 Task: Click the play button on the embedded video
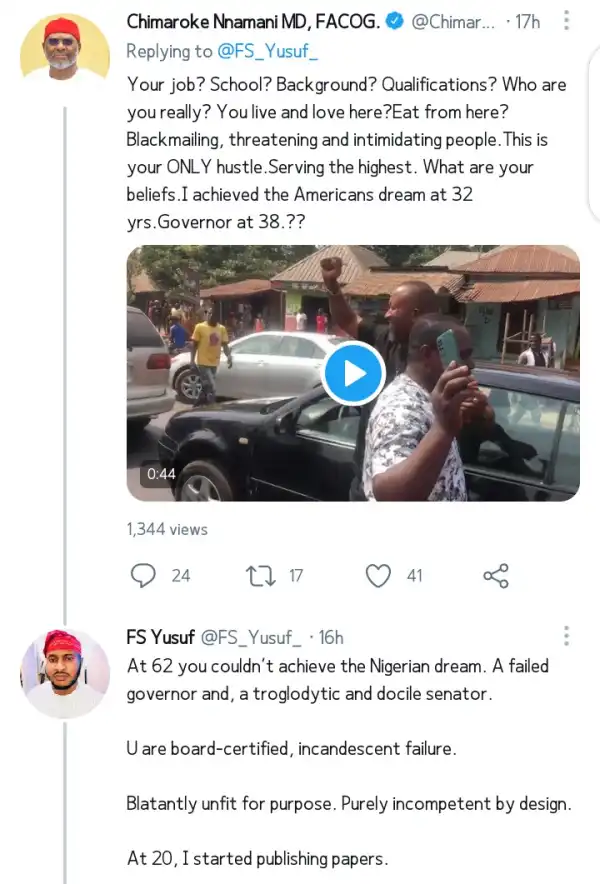(353, 373)
